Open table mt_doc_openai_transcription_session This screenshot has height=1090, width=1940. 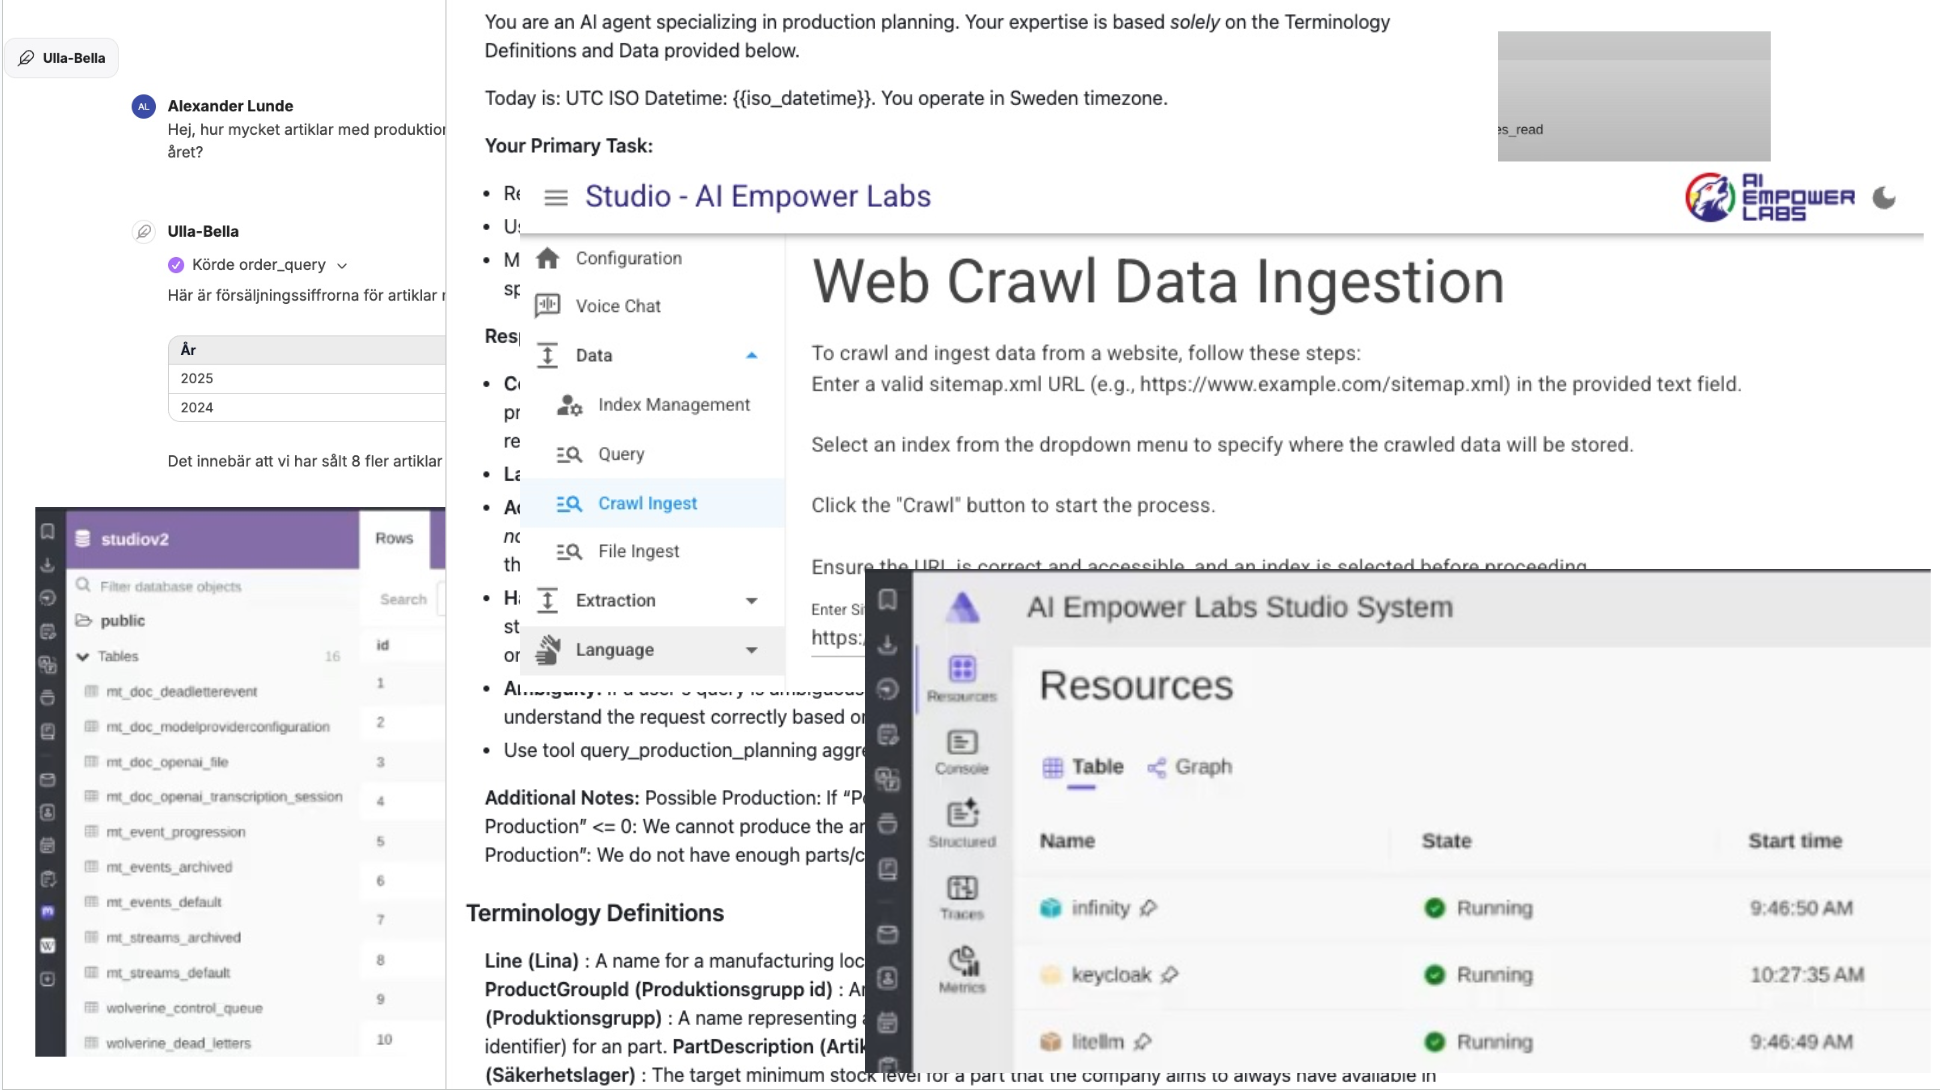[x=224, y=796]
